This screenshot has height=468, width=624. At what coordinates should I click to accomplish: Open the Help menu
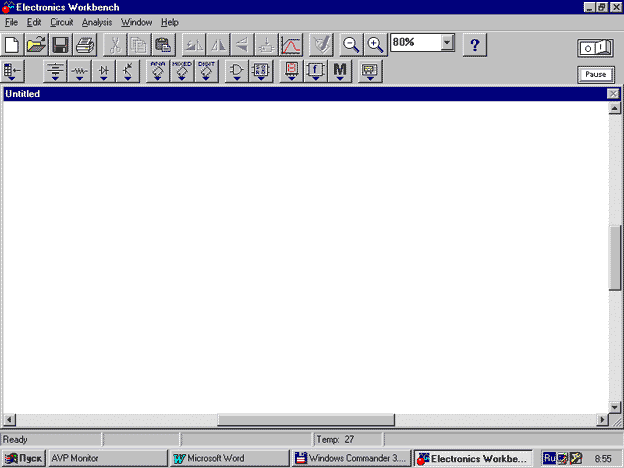pos(170,22)
